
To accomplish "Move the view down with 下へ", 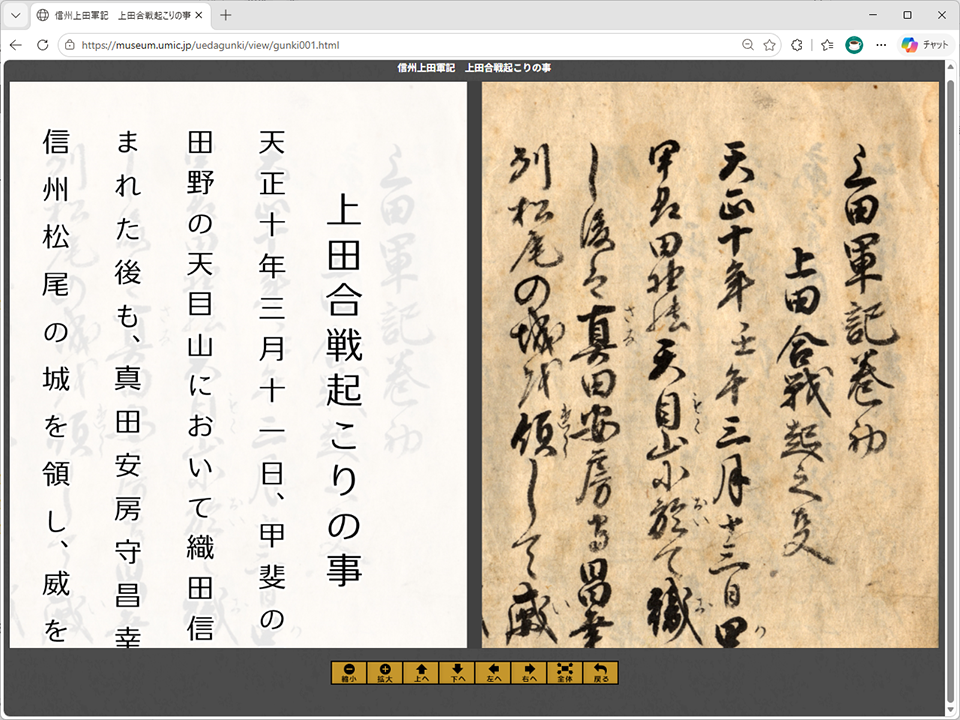I will [x=457, y=673].
